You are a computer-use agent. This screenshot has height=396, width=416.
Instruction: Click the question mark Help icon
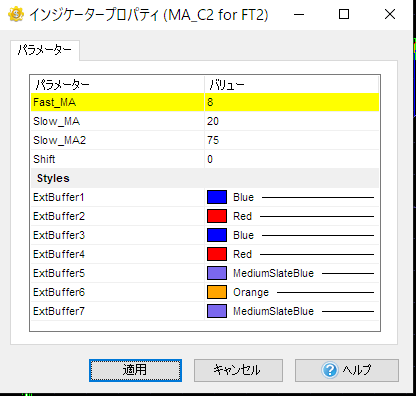pos(330,370)
